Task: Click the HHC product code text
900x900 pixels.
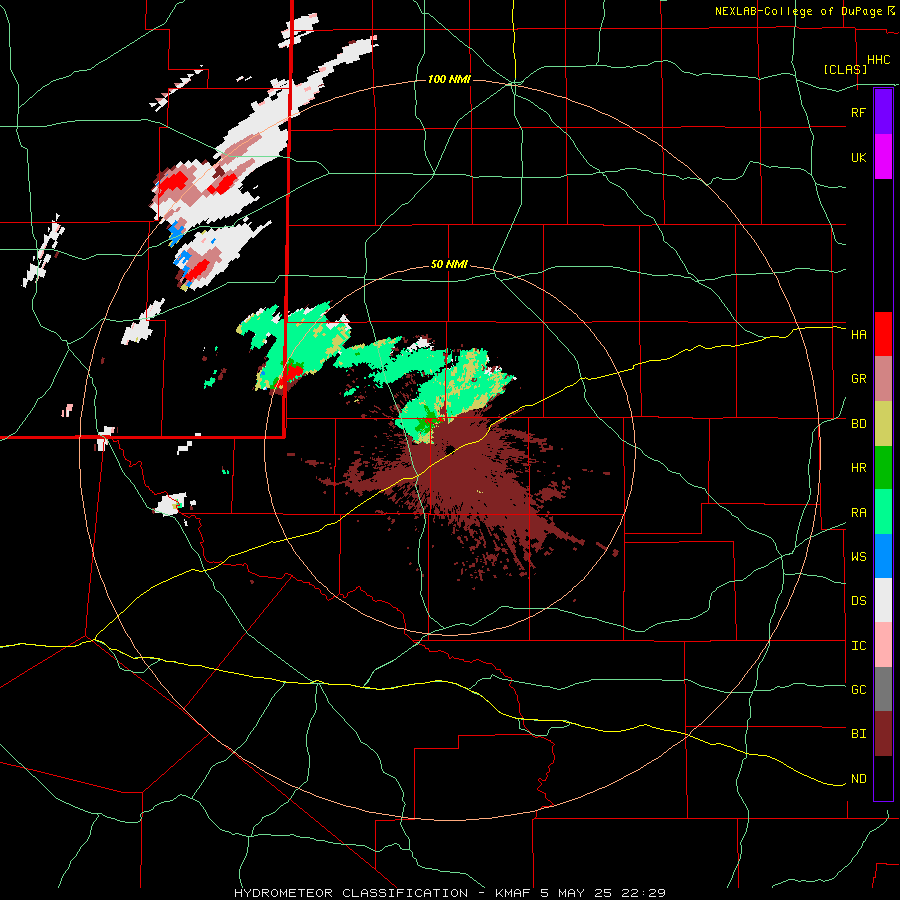Action: (x=878, y=60)
